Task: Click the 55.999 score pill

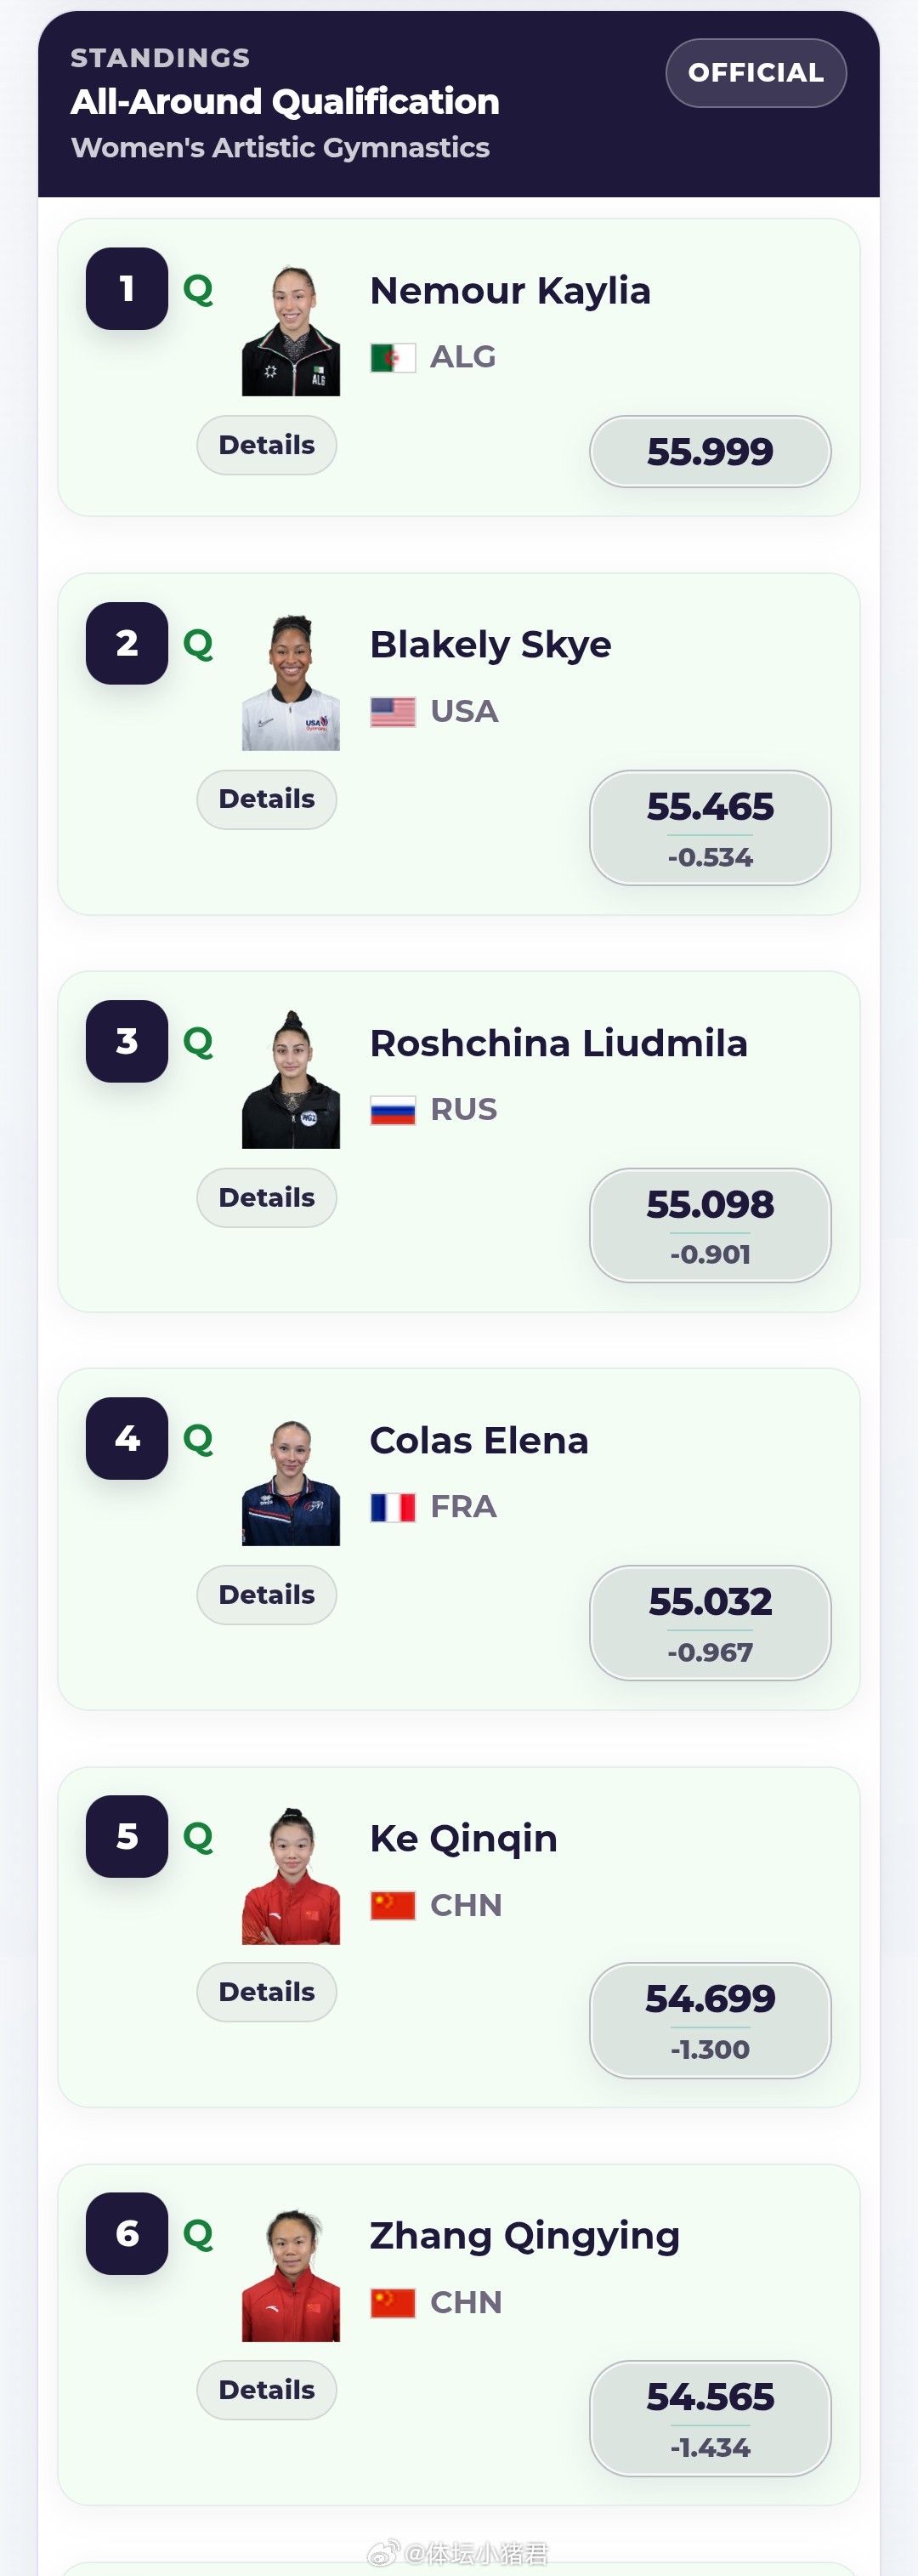Action: click(710, 452)
